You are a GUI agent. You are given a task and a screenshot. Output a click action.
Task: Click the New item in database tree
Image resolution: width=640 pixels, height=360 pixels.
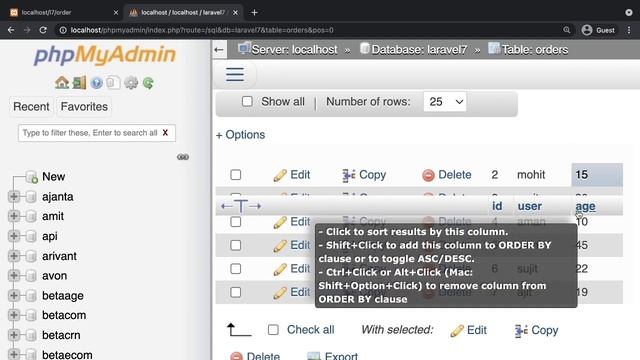[x=53, y=177]
